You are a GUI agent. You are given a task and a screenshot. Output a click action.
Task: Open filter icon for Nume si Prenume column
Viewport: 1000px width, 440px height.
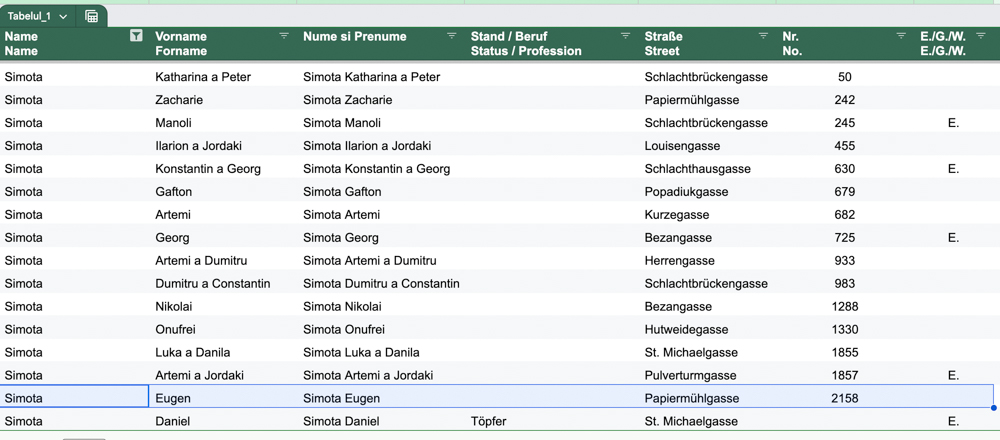pyautogui.click(x=452, y=36)
